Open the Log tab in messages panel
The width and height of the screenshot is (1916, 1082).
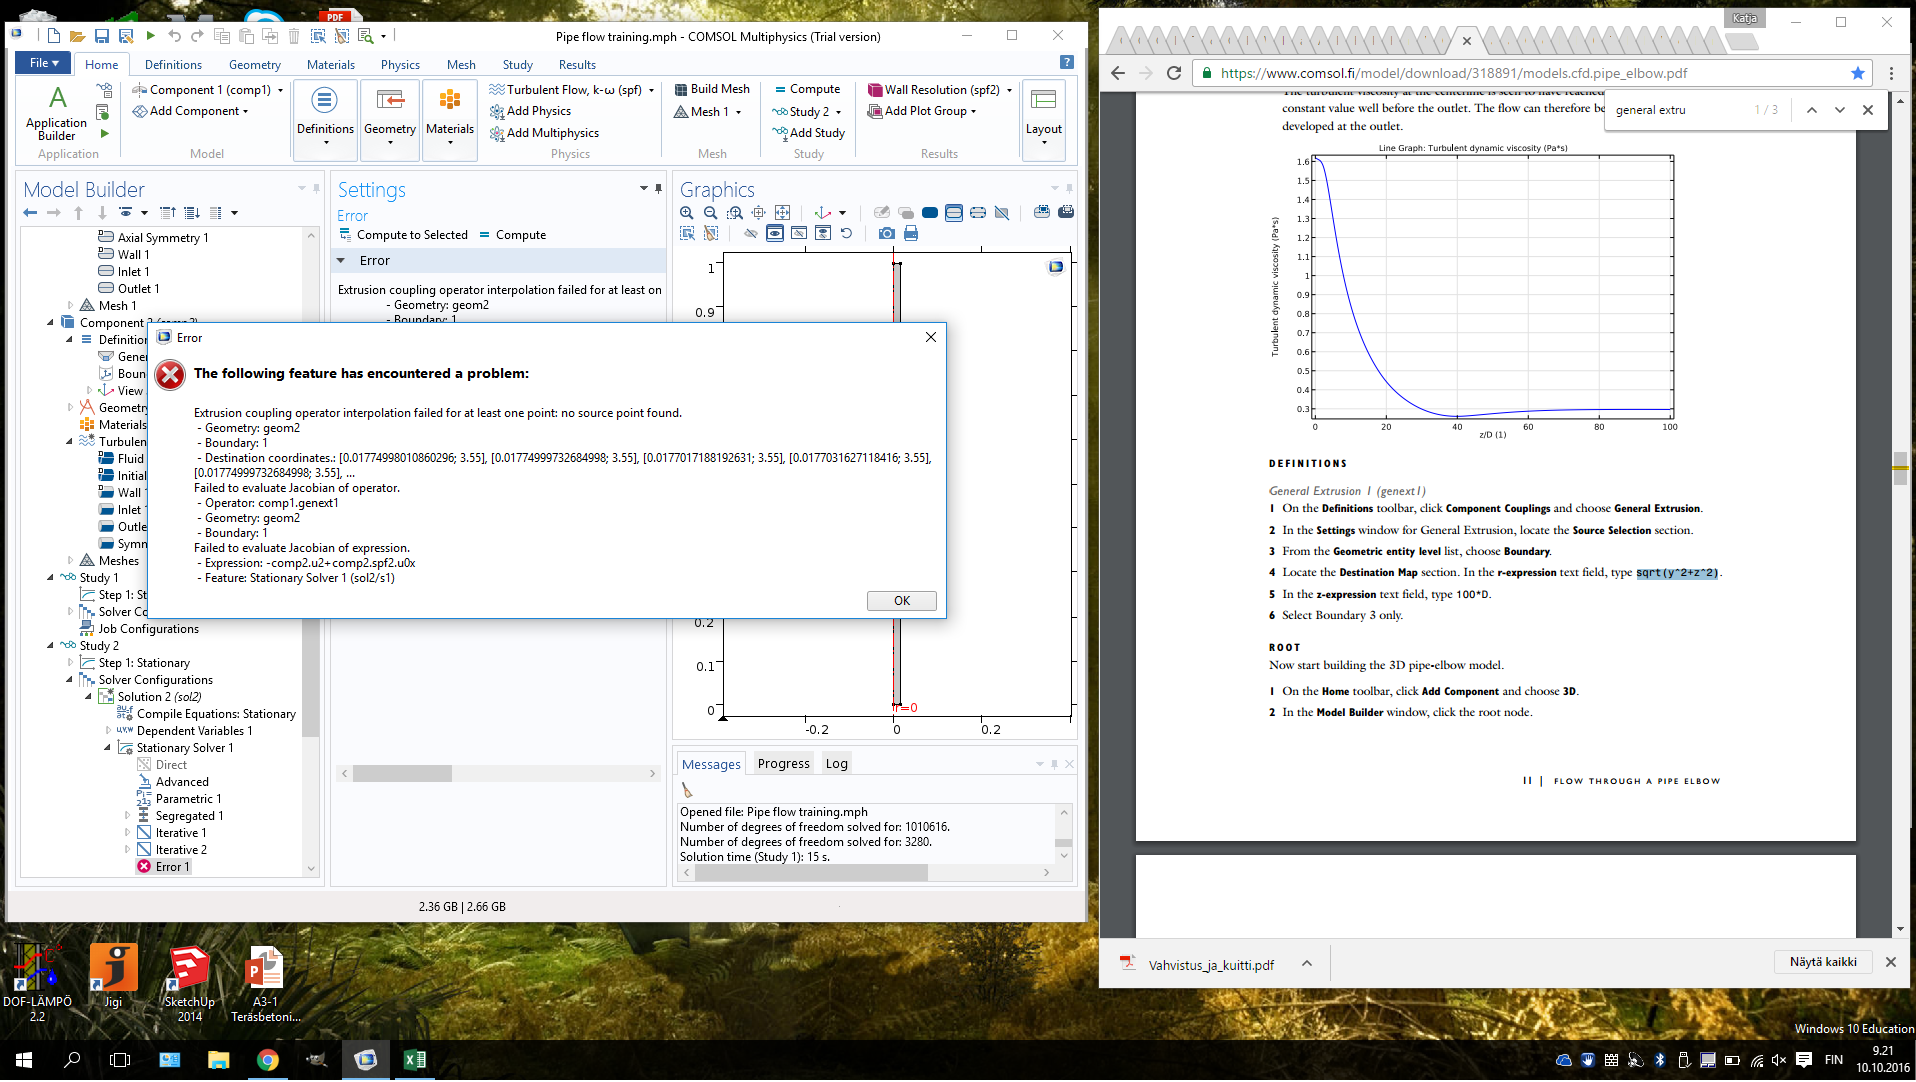(836, 764)
